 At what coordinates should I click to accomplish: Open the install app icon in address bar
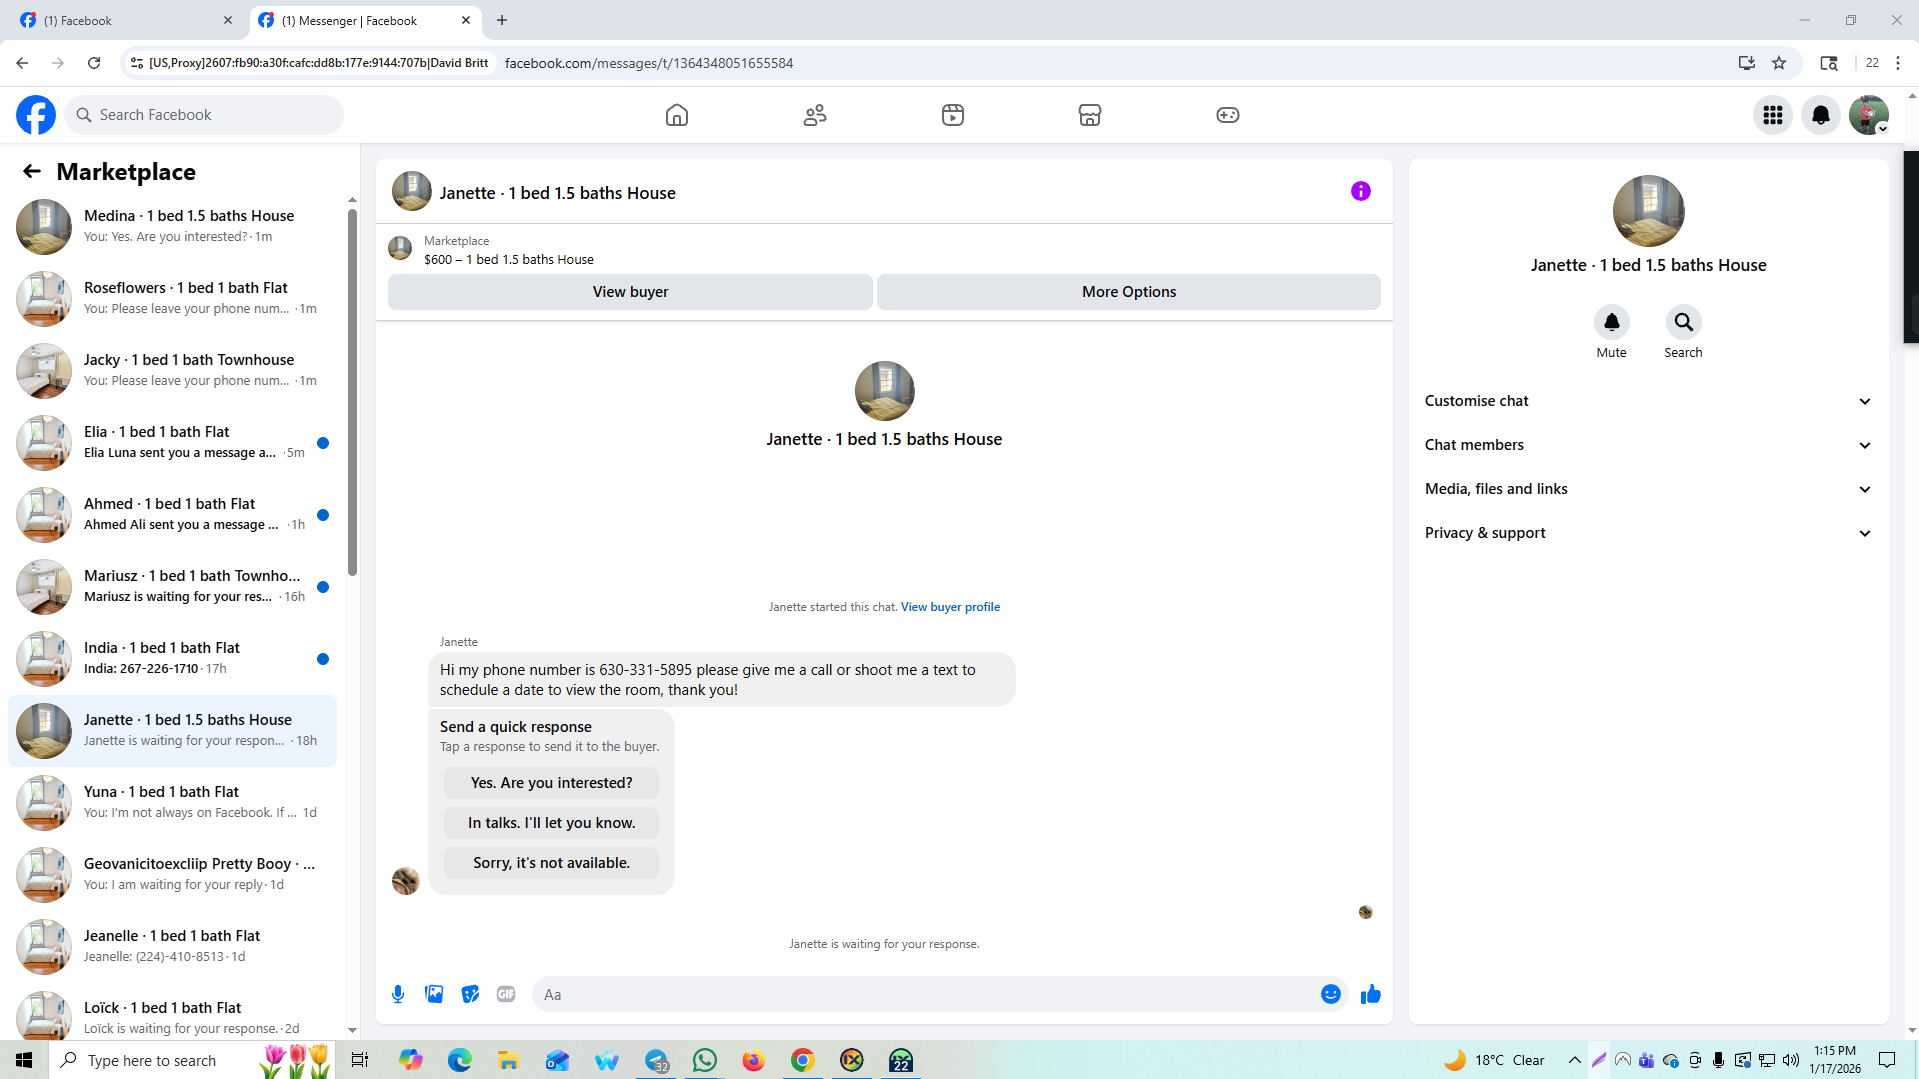click(1747, 63)
